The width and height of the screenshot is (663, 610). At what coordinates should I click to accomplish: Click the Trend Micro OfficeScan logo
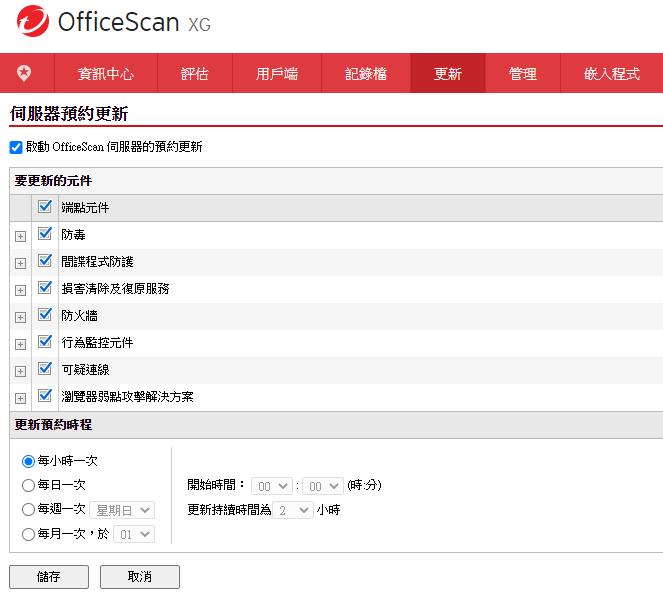click(113, 22)
